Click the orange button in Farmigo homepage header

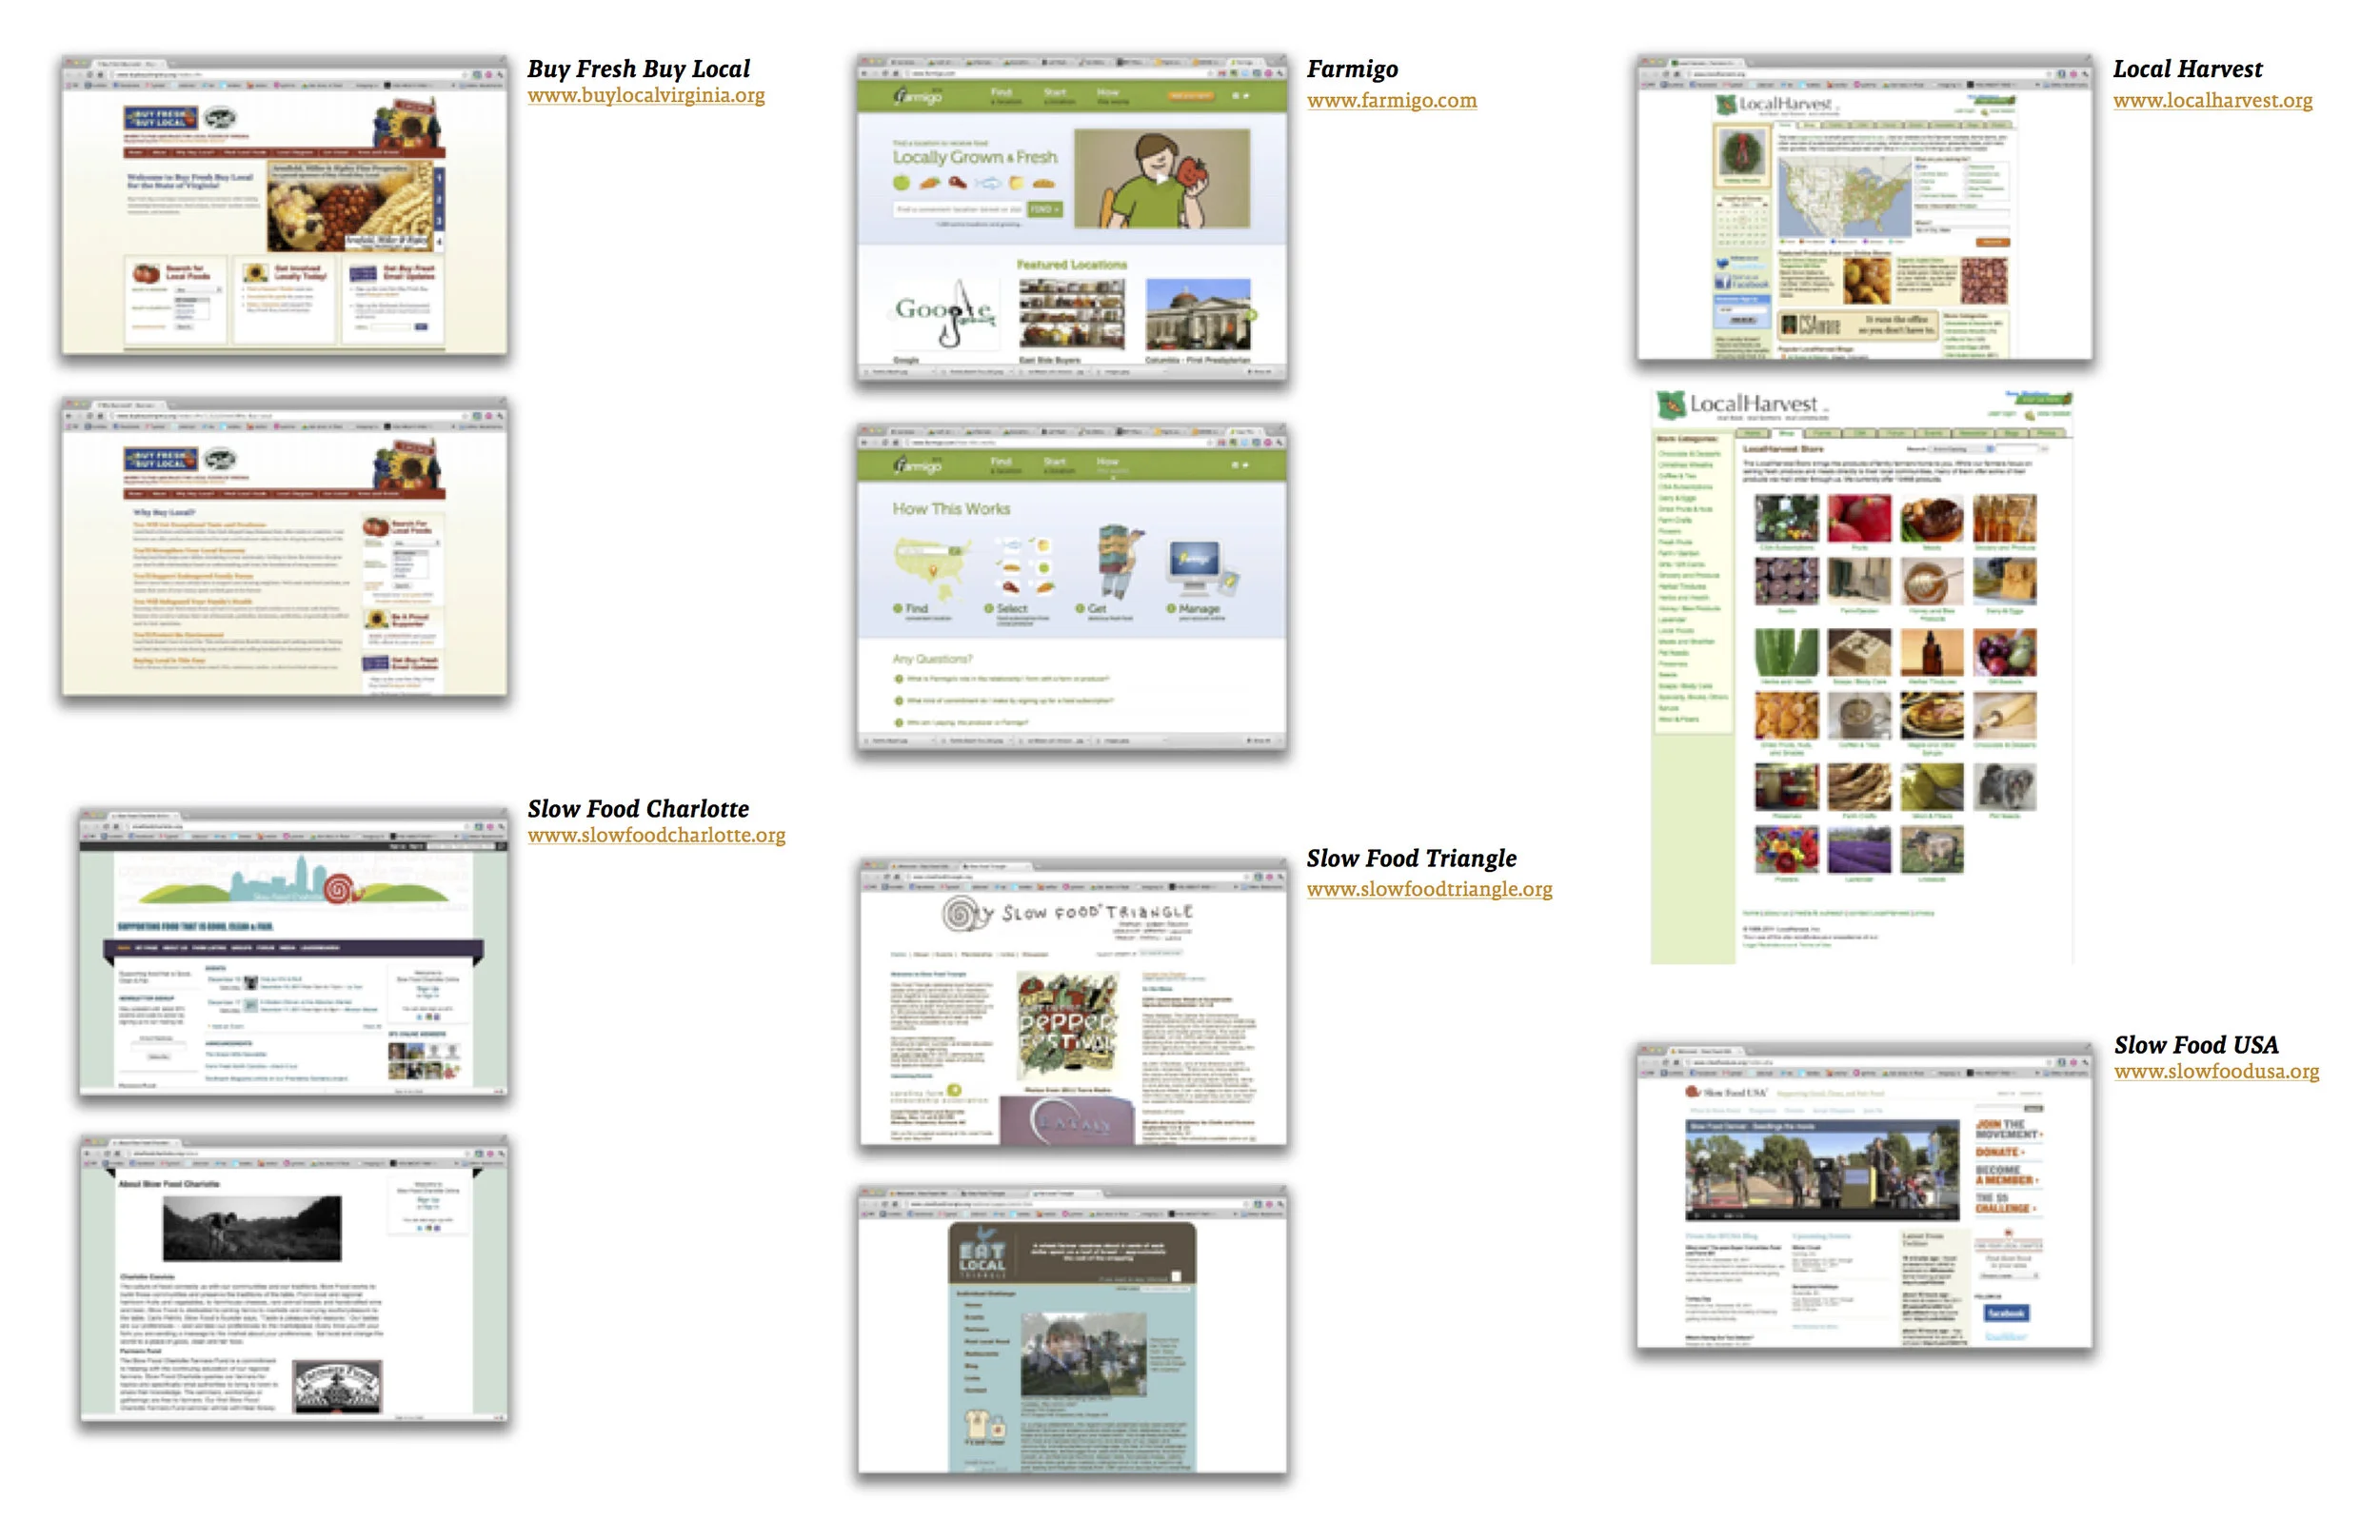pos(1190,96)
